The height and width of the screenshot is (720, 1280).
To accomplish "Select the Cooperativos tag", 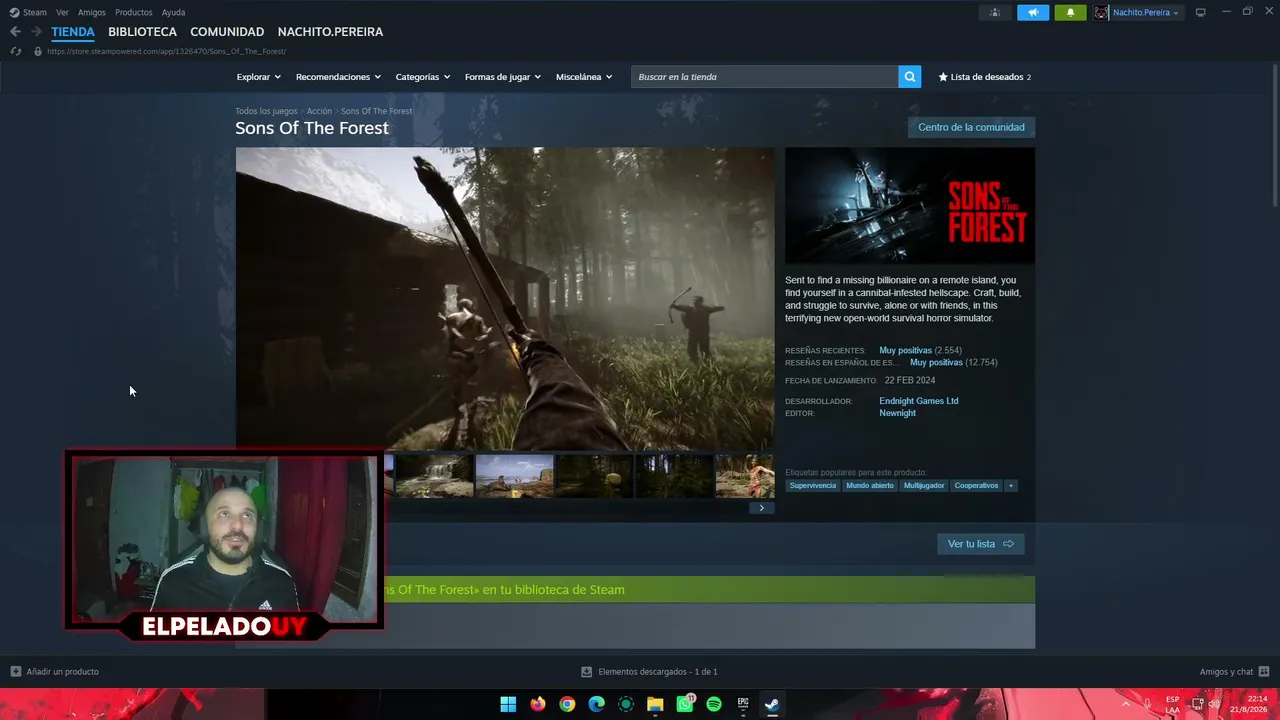I will tap(976, 486).
